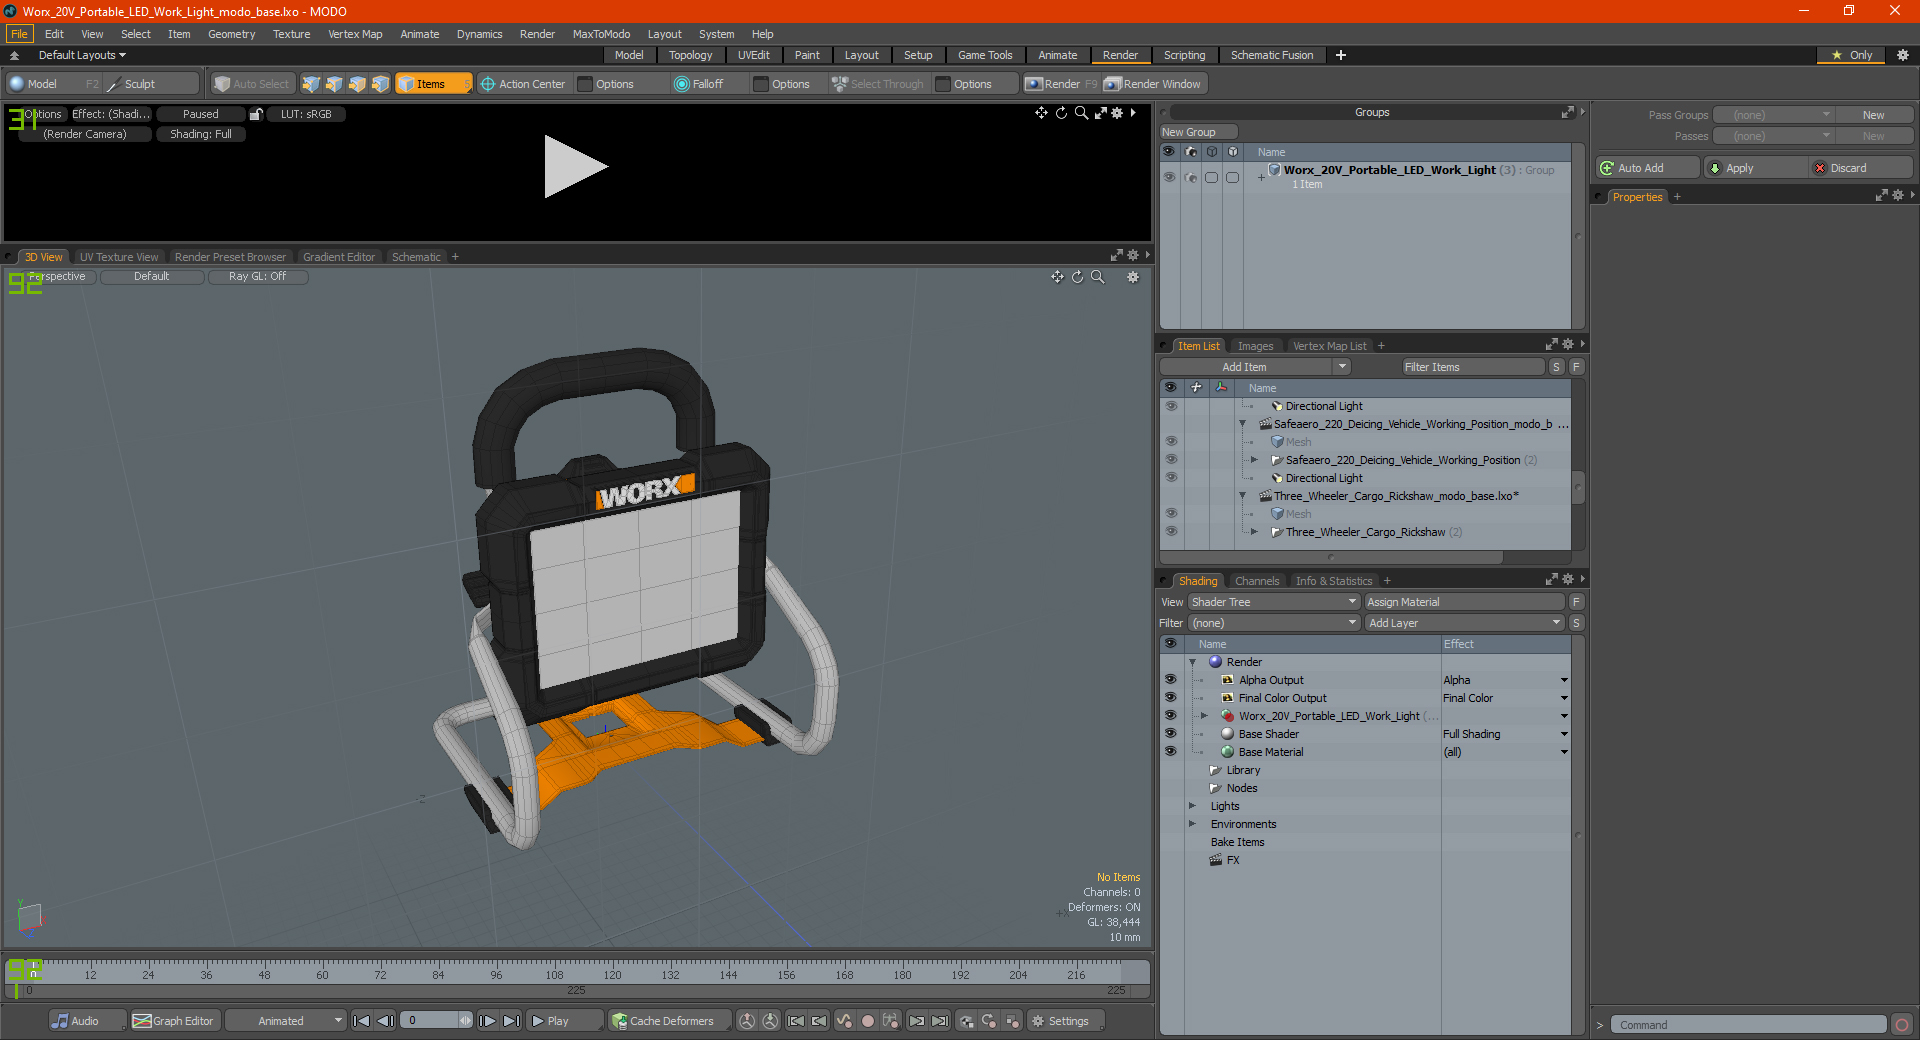Click pan move icon in 3D viewport
1920x1040 pixels.
point(1057,277)
